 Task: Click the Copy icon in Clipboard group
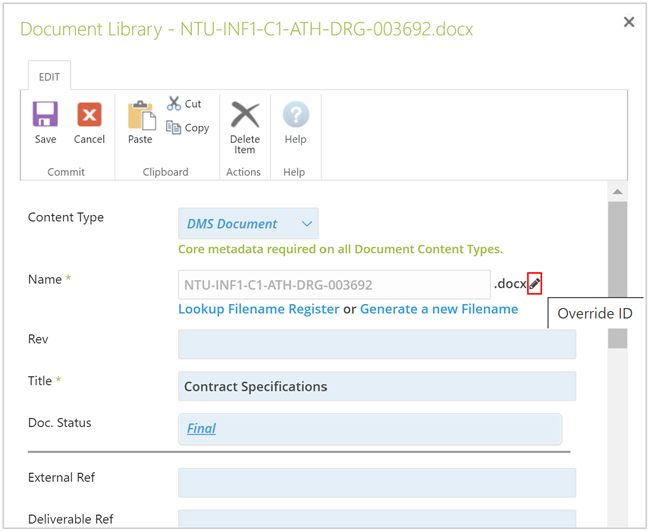pos(173,127)
